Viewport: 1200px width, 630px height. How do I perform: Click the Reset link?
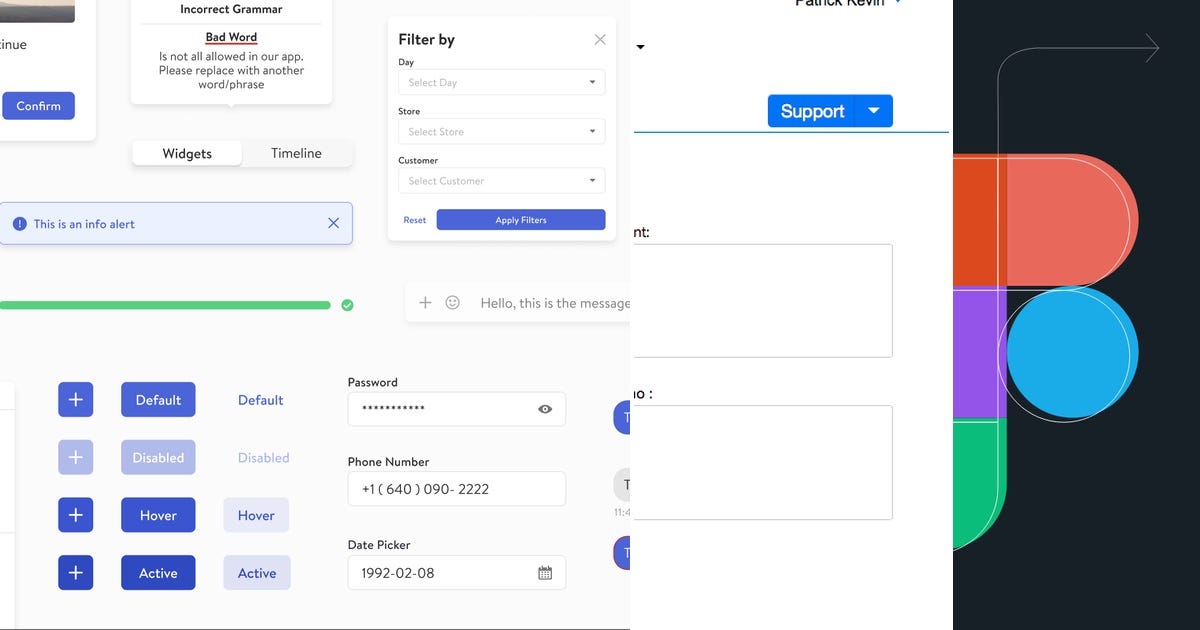415,220
